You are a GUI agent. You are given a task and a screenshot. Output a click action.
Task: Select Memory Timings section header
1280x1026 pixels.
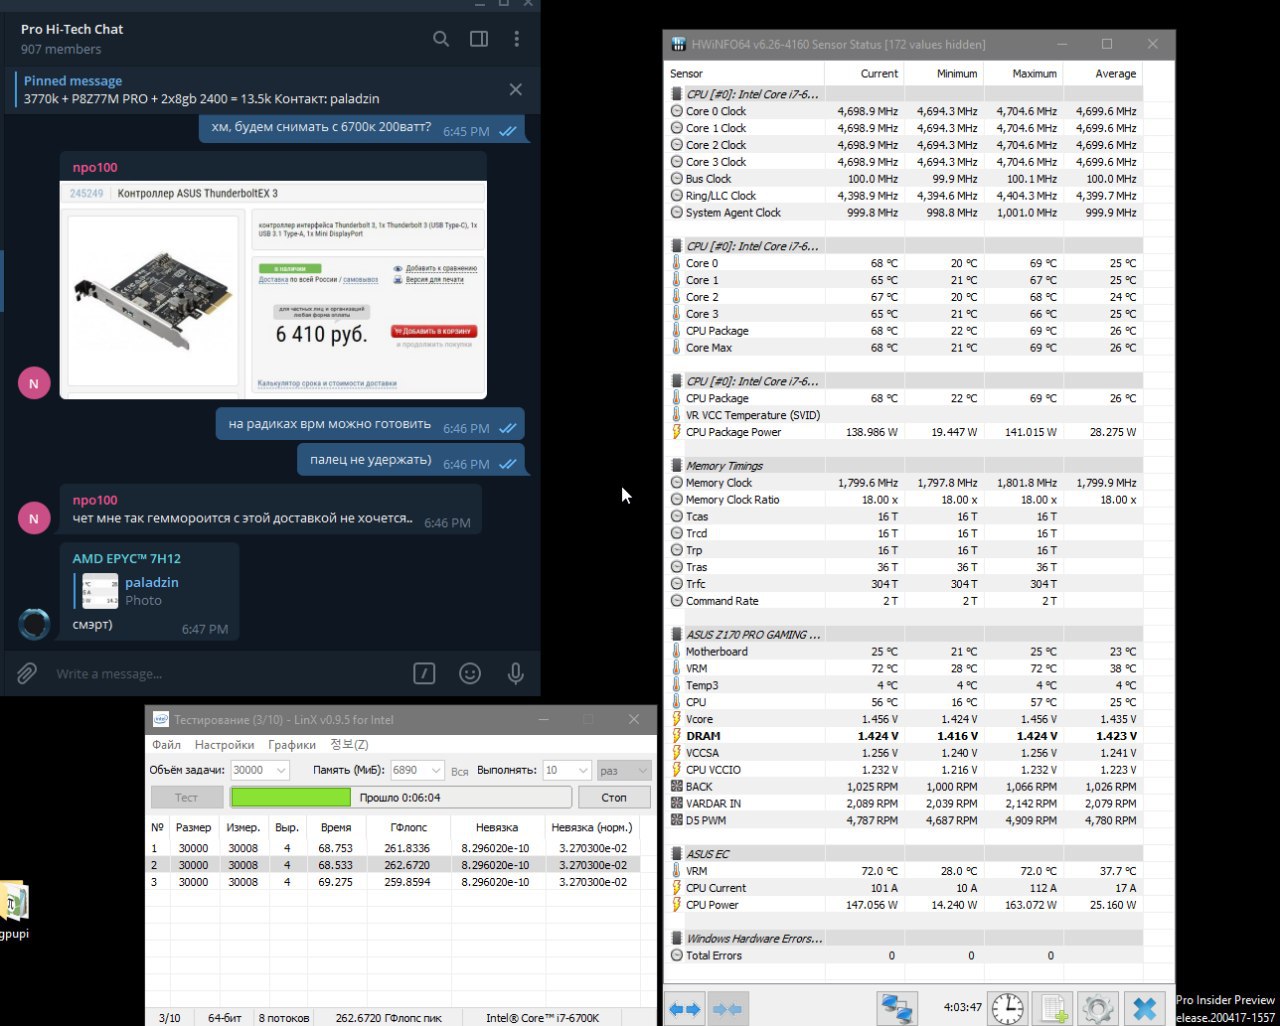(905, 466)
